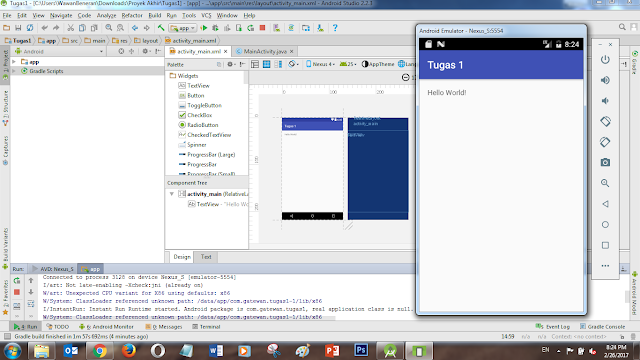Open the screen orientation dropdown in designer
This screenshot has height=360, width=640.
coord(293,64)
